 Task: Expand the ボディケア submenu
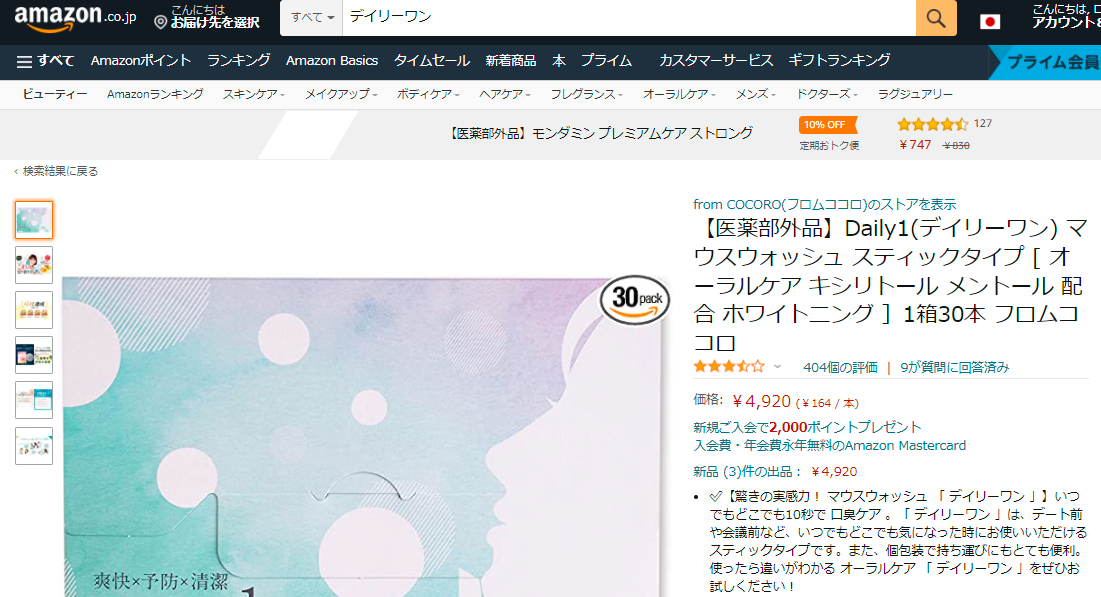pos(428,94)
